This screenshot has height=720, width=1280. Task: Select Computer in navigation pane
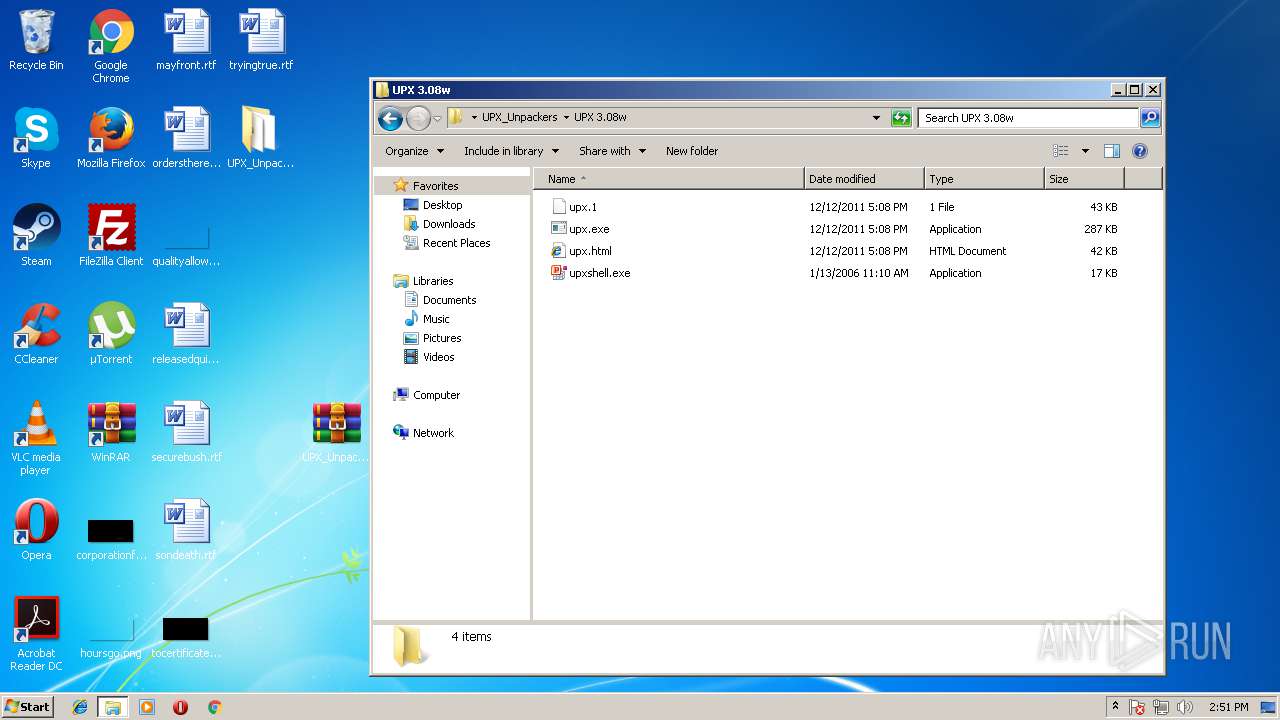pyautogui.click(x=436, y=395)
